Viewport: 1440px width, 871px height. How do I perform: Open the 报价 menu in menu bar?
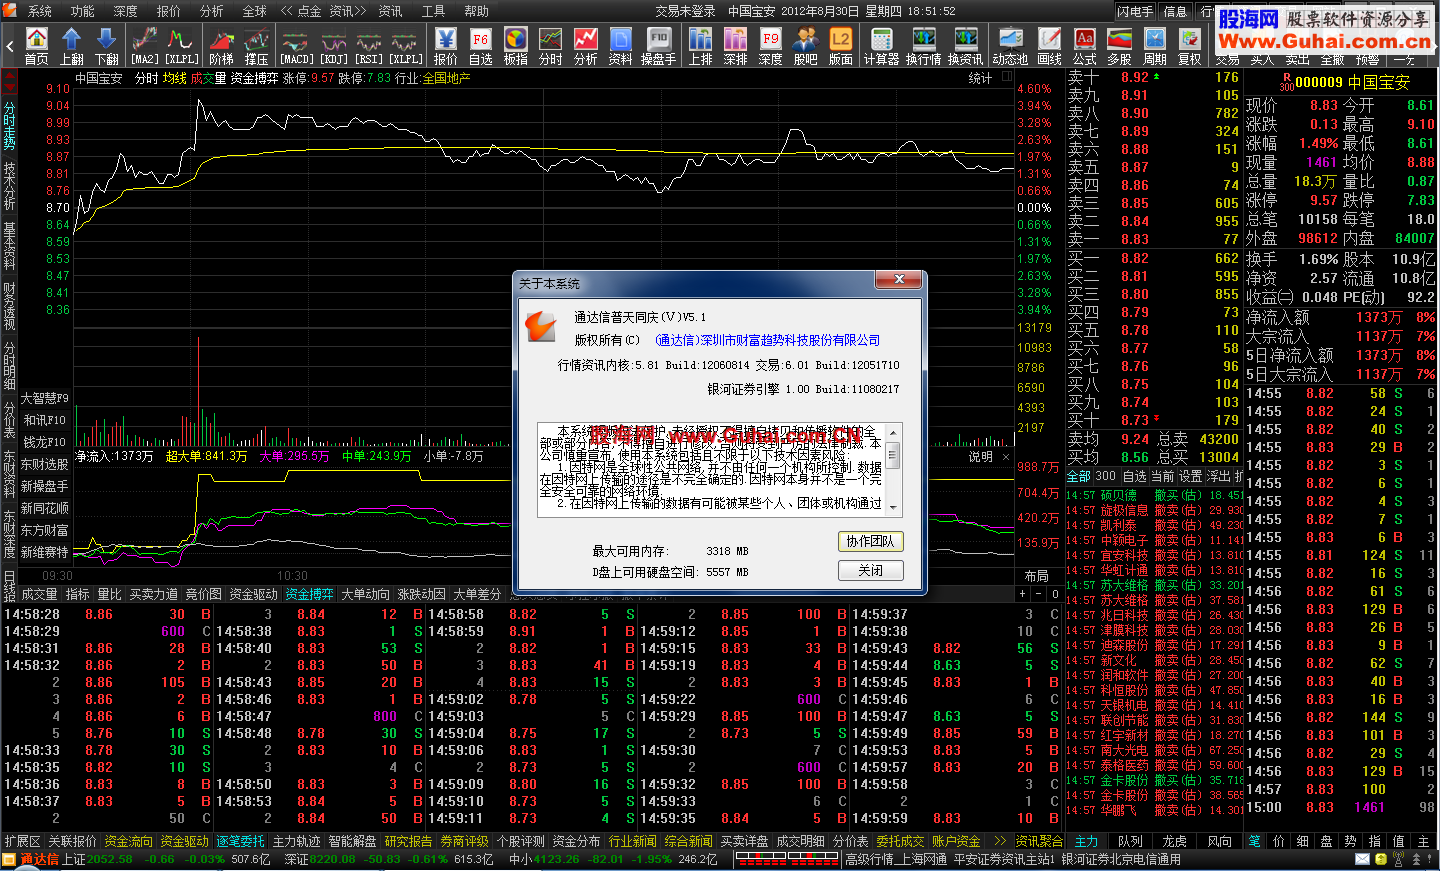(x=169, y=11)
